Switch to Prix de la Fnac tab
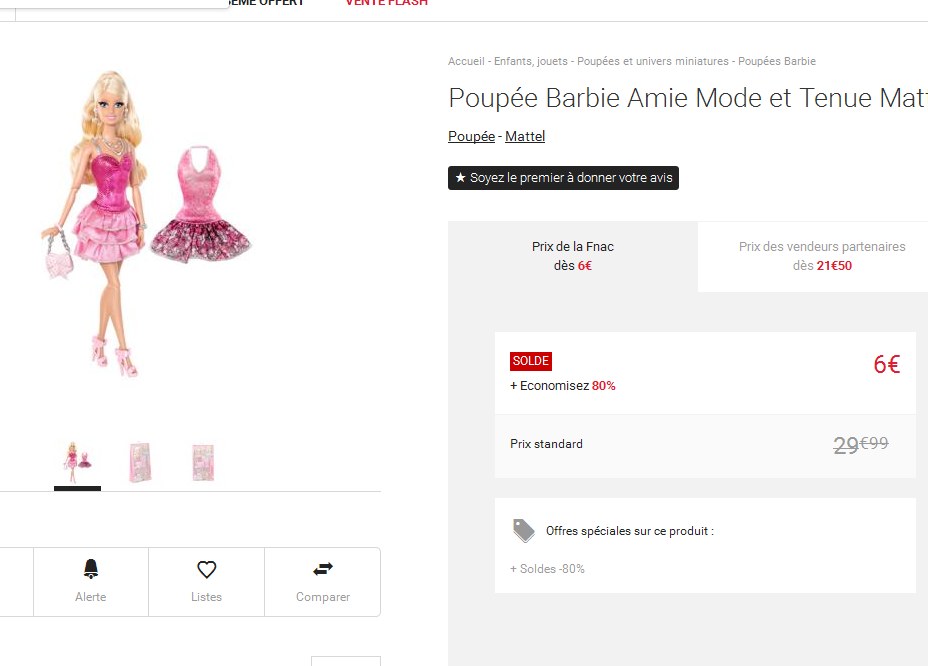This screenshot has width=928, height=666. [x=572, y=256]
